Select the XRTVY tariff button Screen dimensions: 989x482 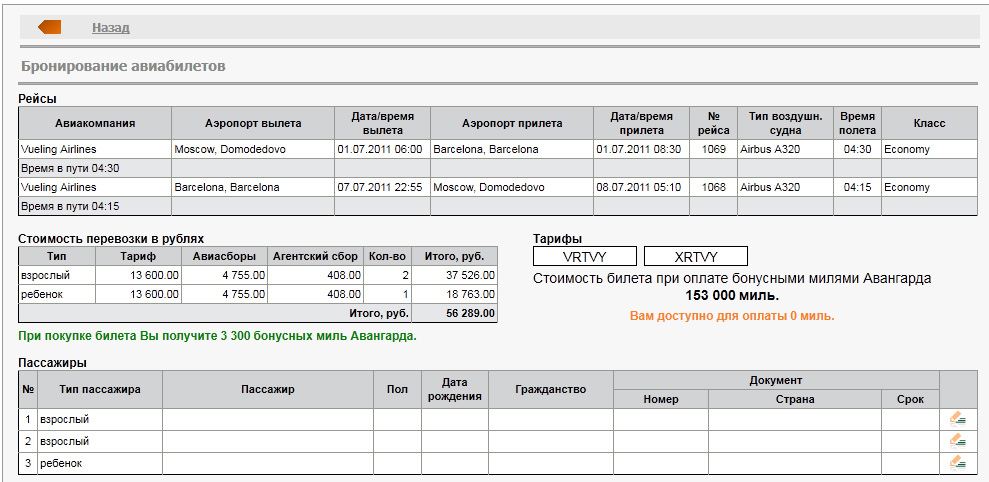click(695, 256)
